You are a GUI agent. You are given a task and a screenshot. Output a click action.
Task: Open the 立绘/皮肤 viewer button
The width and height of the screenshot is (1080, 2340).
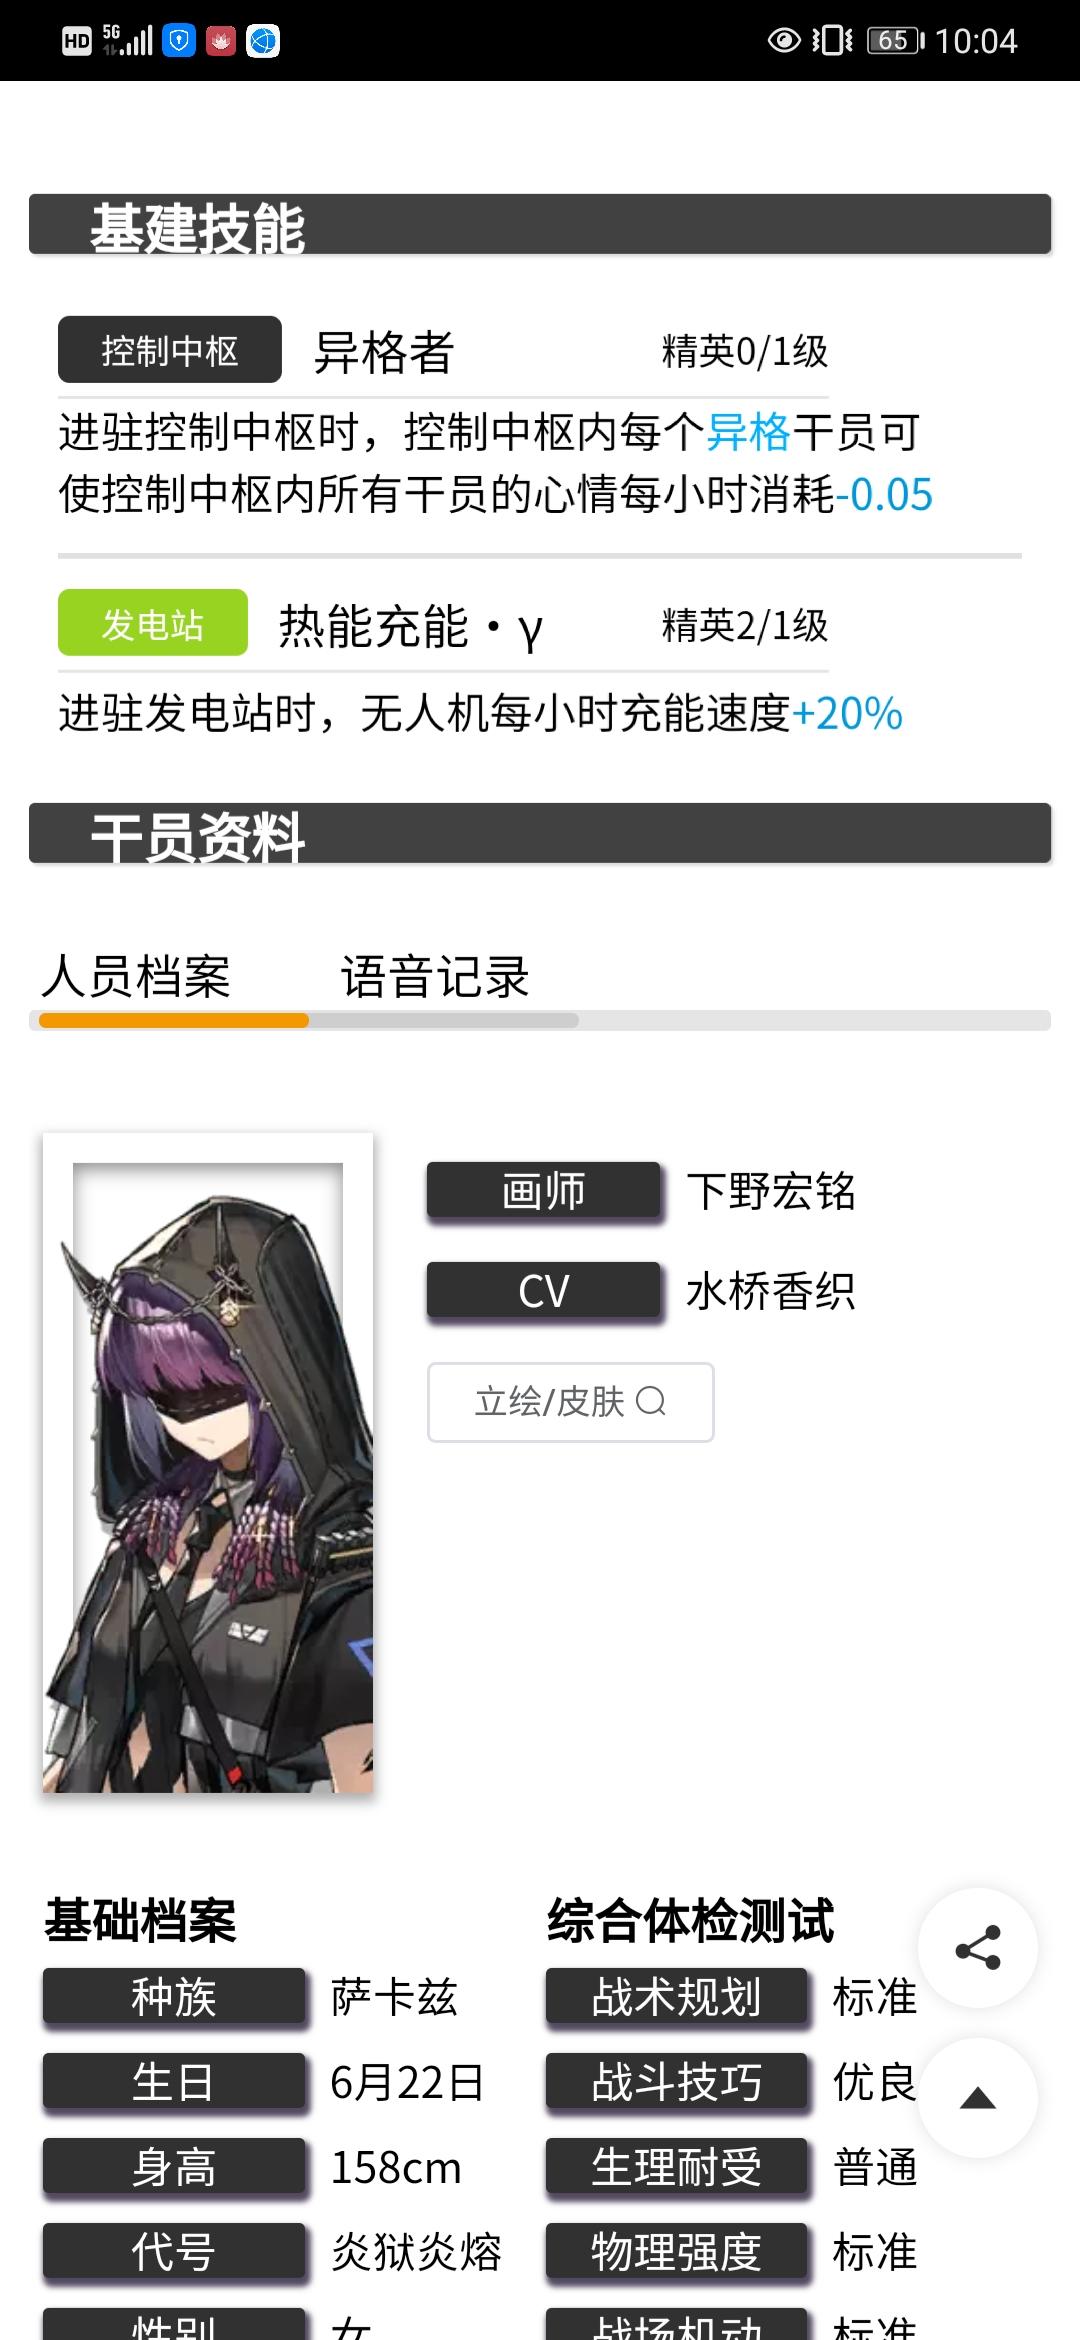point(570,1402)
